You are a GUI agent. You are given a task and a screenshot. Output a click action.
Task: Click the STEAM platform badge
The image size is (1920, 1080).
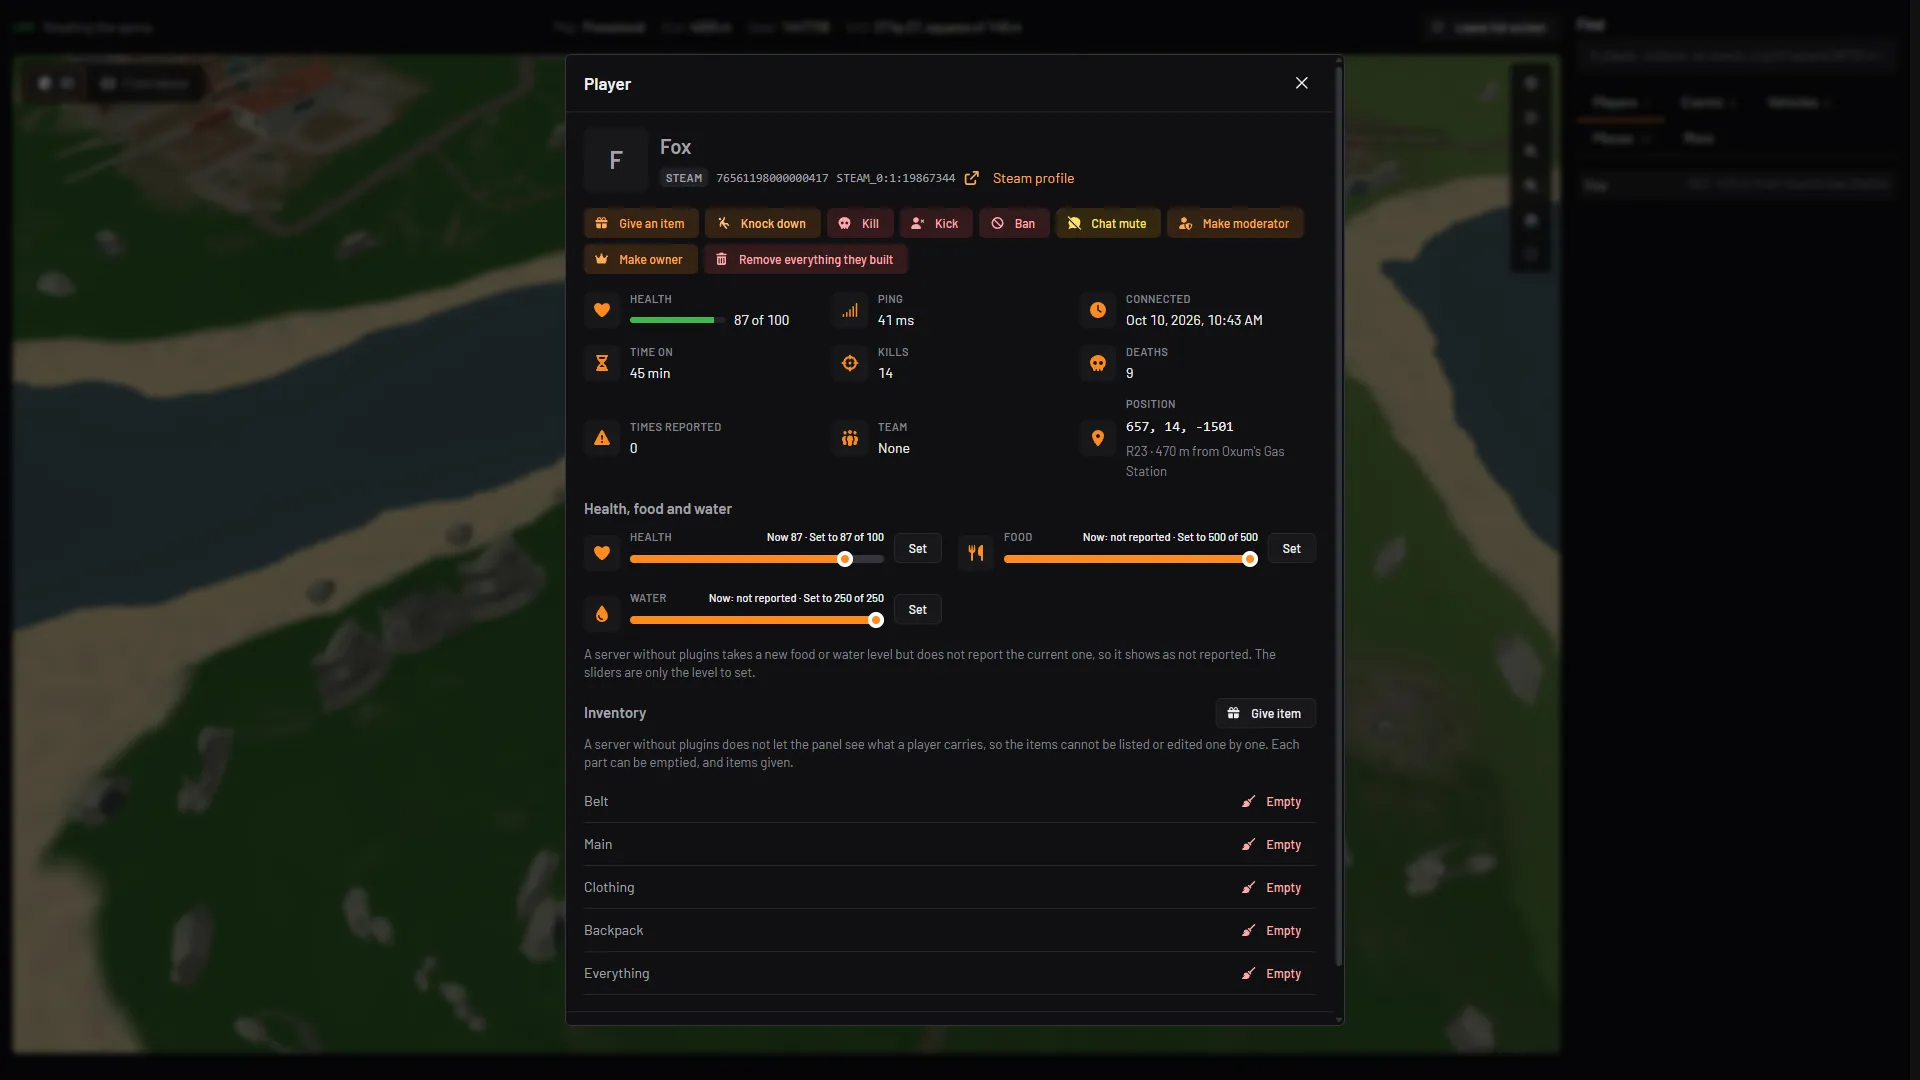tap(684, 178)
